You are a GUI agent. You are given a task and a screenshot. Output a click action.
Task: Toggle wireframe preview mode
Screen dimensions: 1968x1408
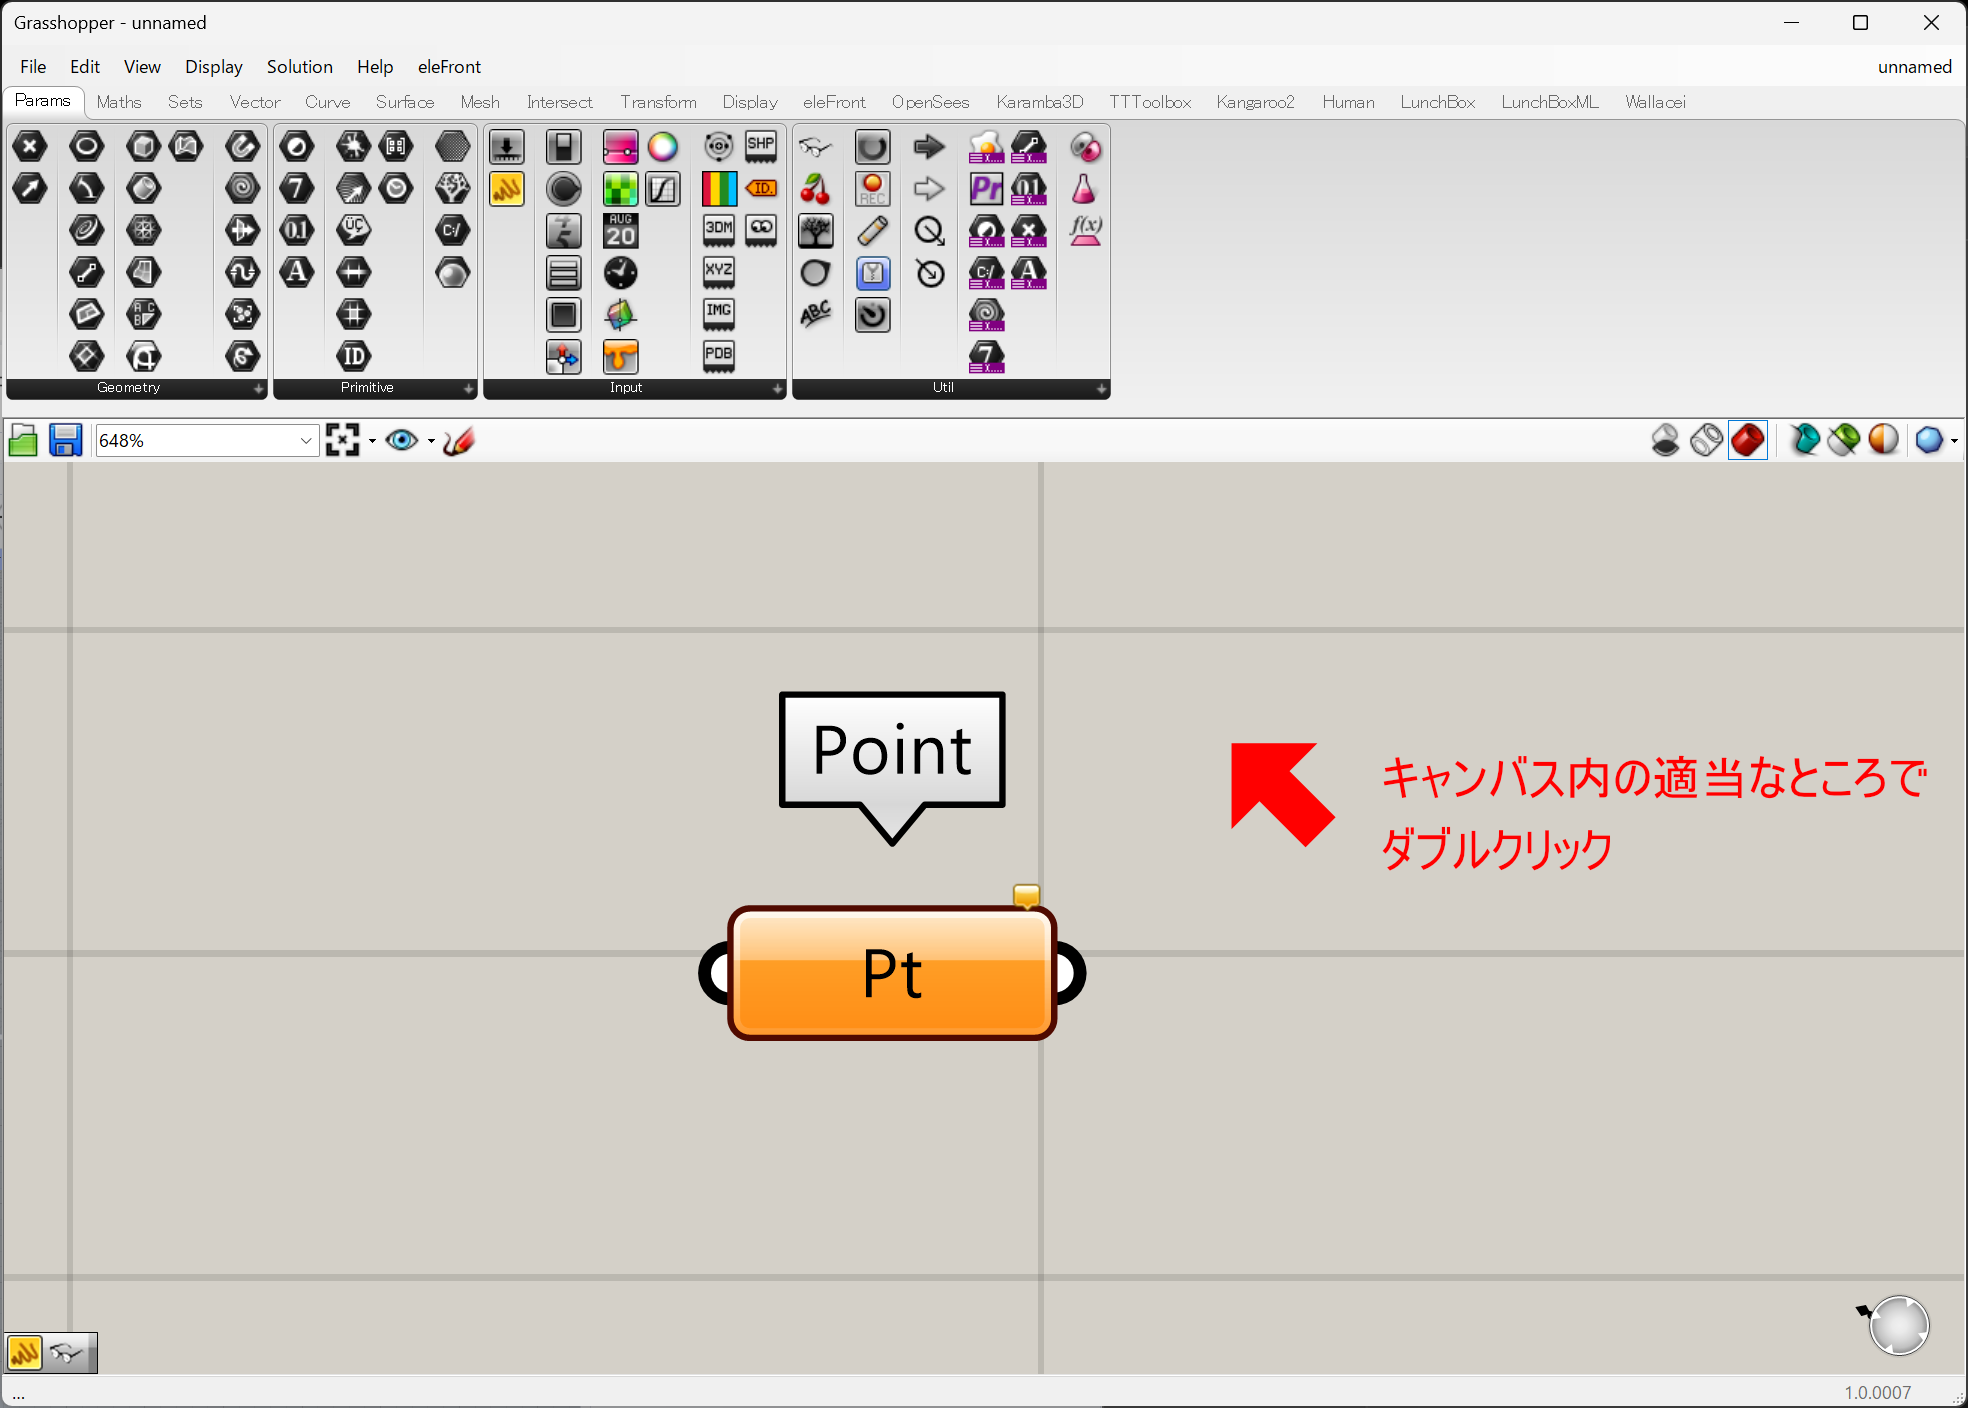coord(1706,440)
